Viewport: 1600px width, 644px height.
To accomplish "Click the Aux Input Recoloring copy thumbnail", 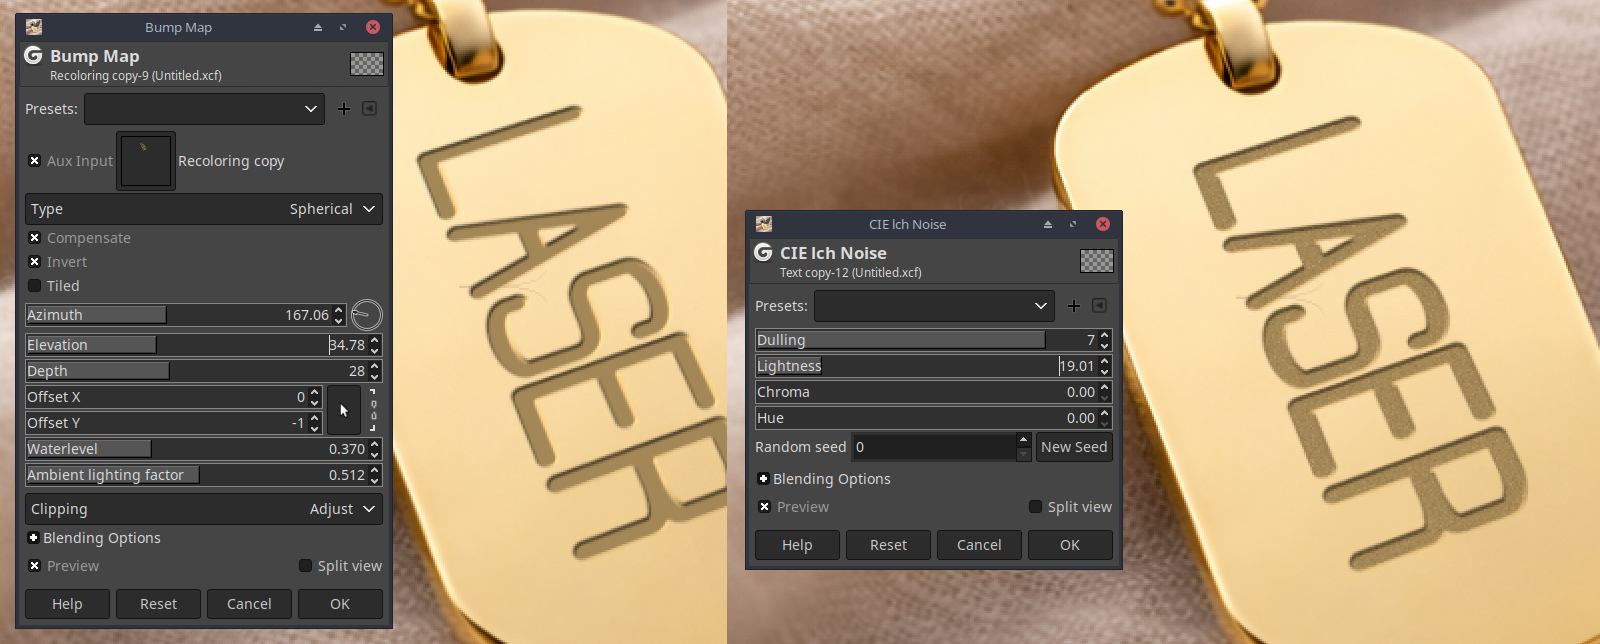I will 146,161.
